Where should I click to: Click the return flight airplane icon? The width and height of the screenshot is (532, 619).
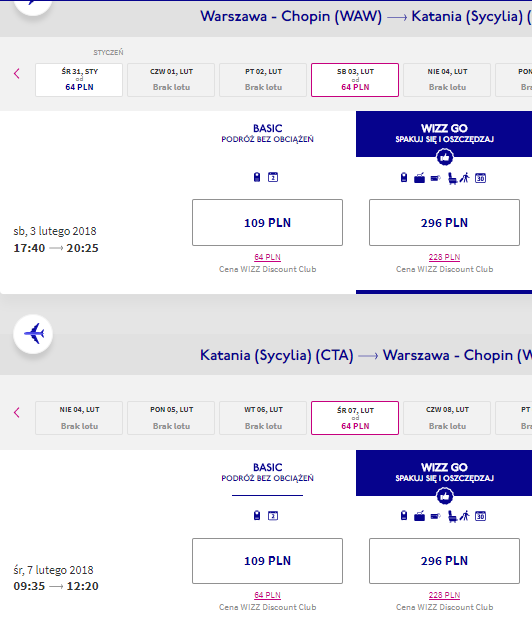coord(33,334)
